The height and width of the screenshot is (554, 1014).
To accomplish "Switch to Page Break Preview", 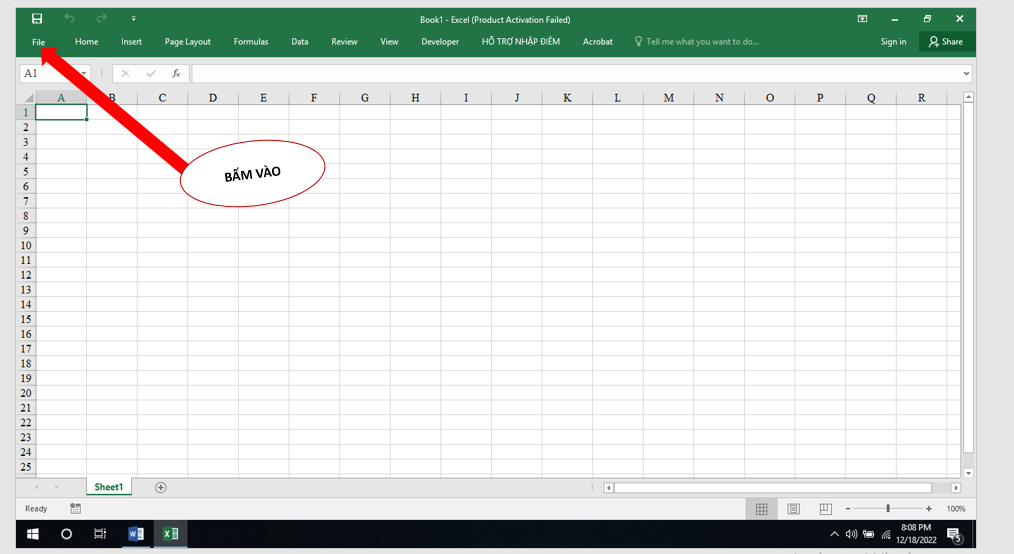I will tap(825, 509).
